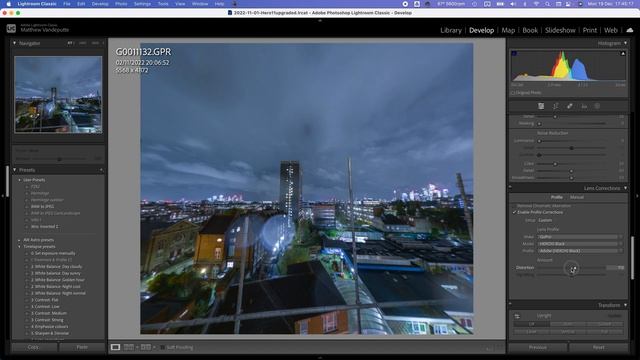The image size is (640, 360).
Task: Open the Setup Custom dropdown
Action: click(x=545, y=220)
